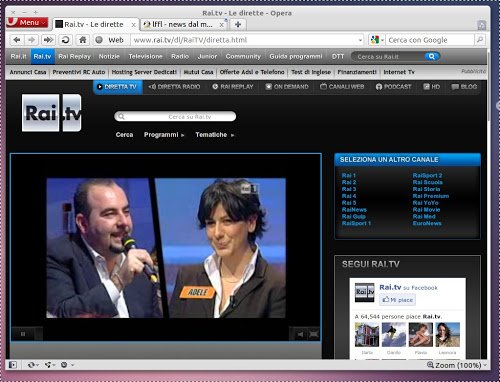Expand the address bar history dropdown
Screen dimensions: 500x382
click(x=360, y=40)
